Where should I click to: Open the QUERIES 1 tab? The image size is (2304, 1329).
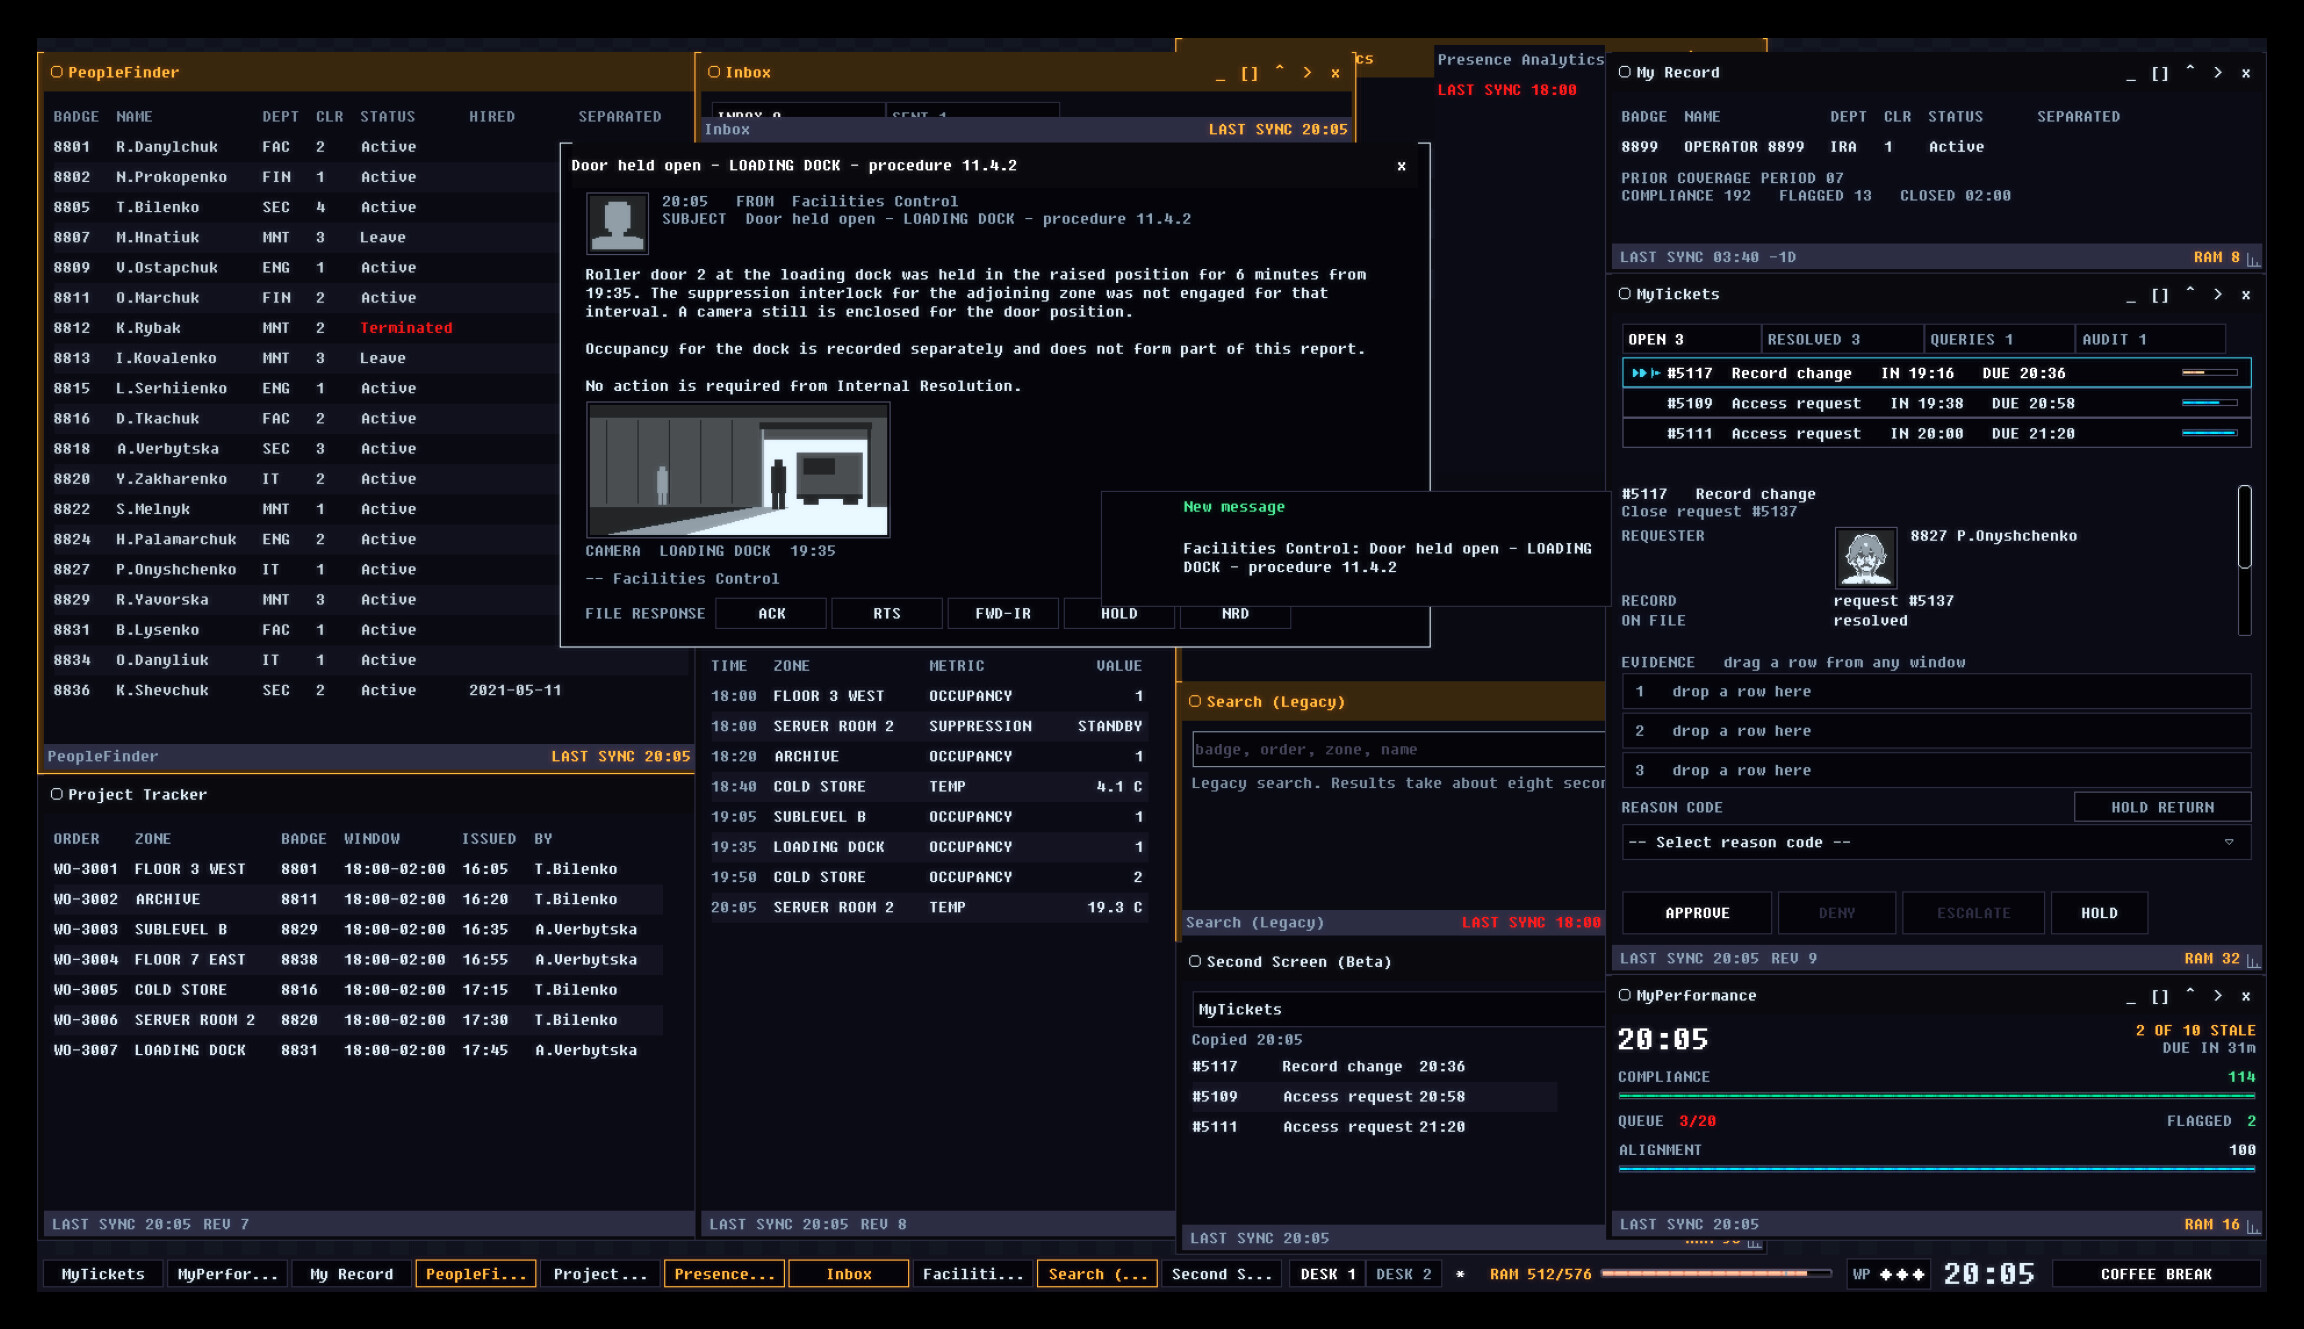2000,339
